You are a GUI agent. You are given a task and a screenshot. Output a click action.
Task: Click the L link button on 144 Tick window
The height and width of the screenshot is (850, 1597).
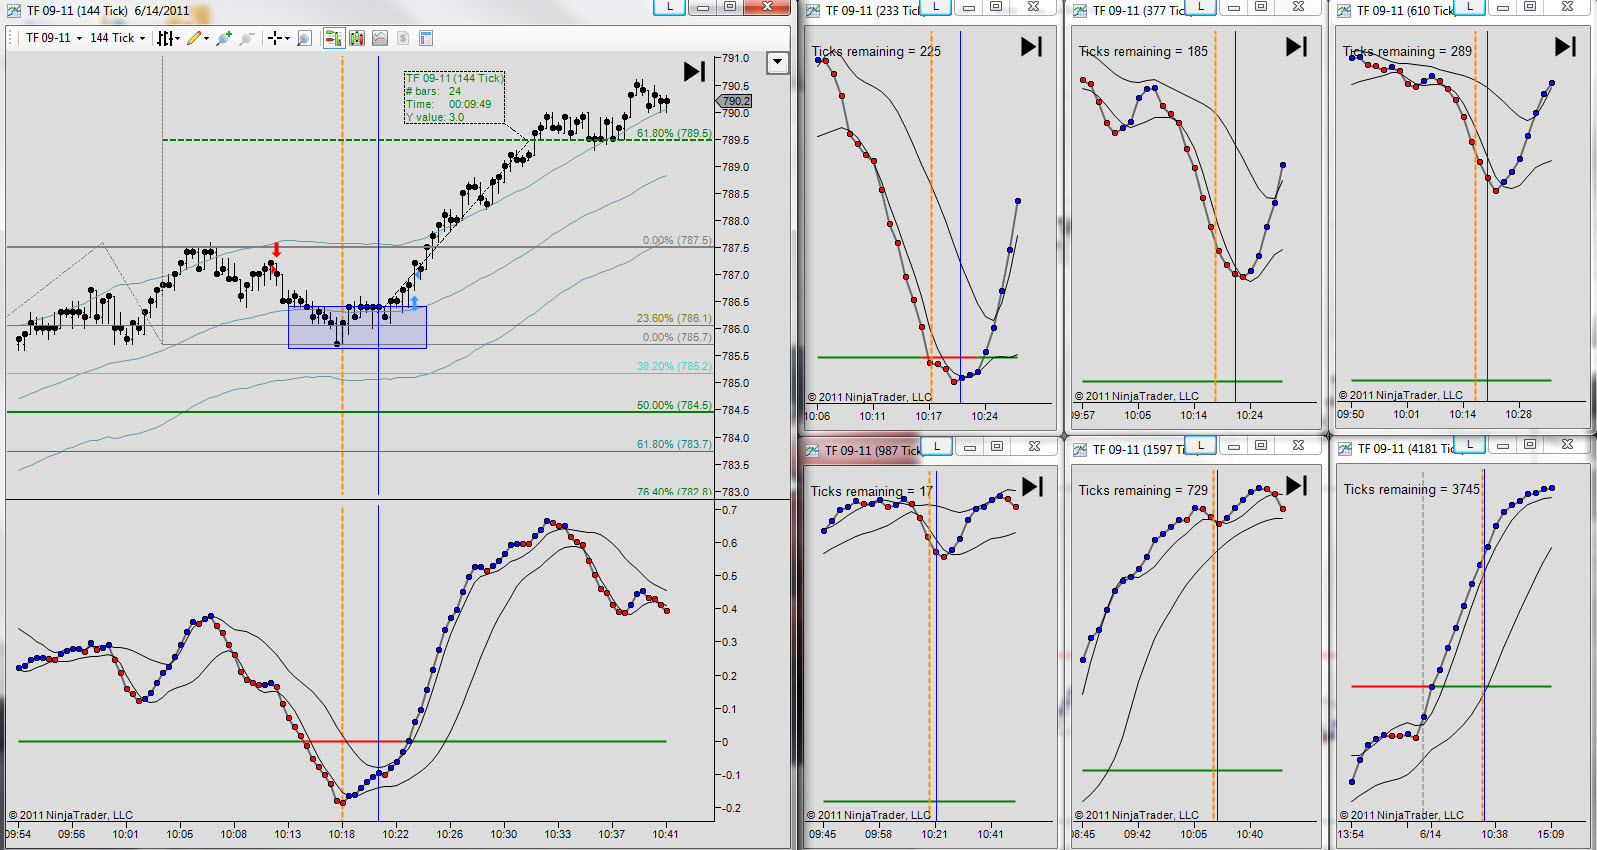pos(670,6)
